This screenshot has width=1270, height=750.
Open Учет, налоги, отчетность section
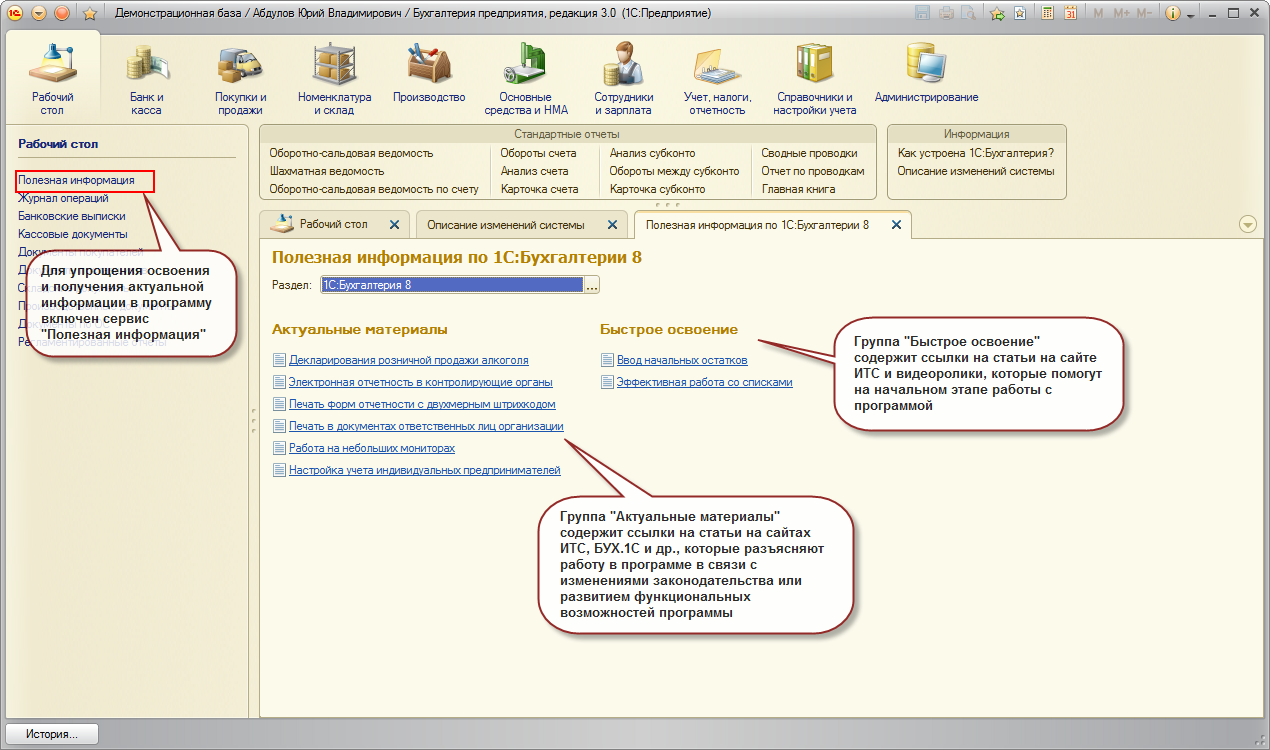[x=717, y=78]
